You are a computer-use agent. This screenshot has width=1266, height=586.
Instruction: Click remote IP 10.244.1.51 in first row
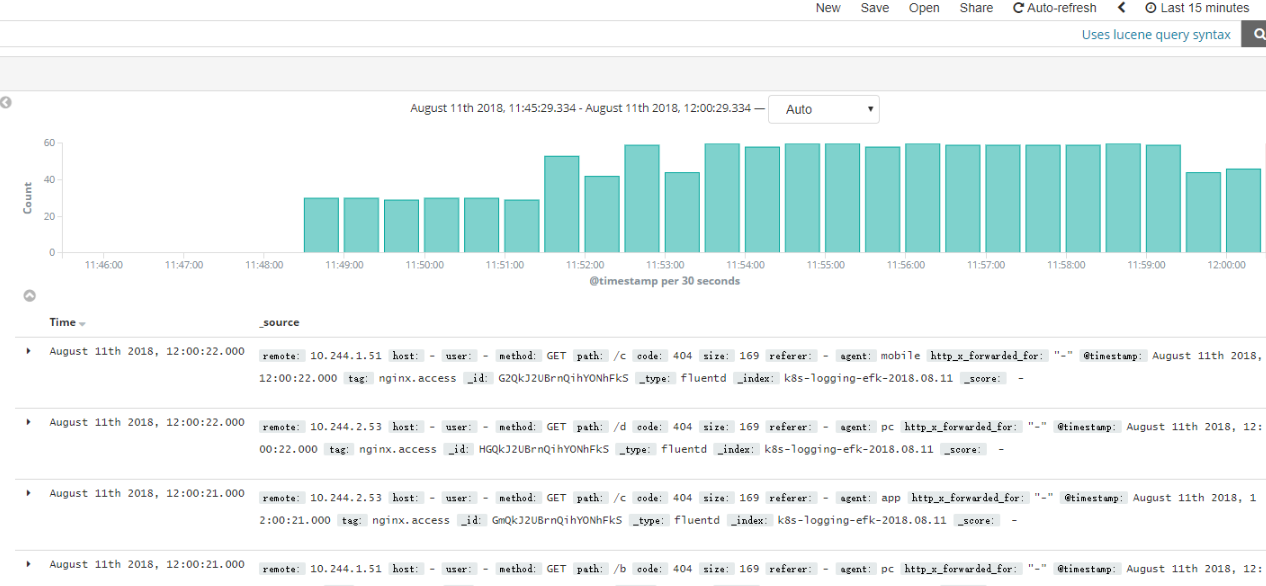coord(346,355)
